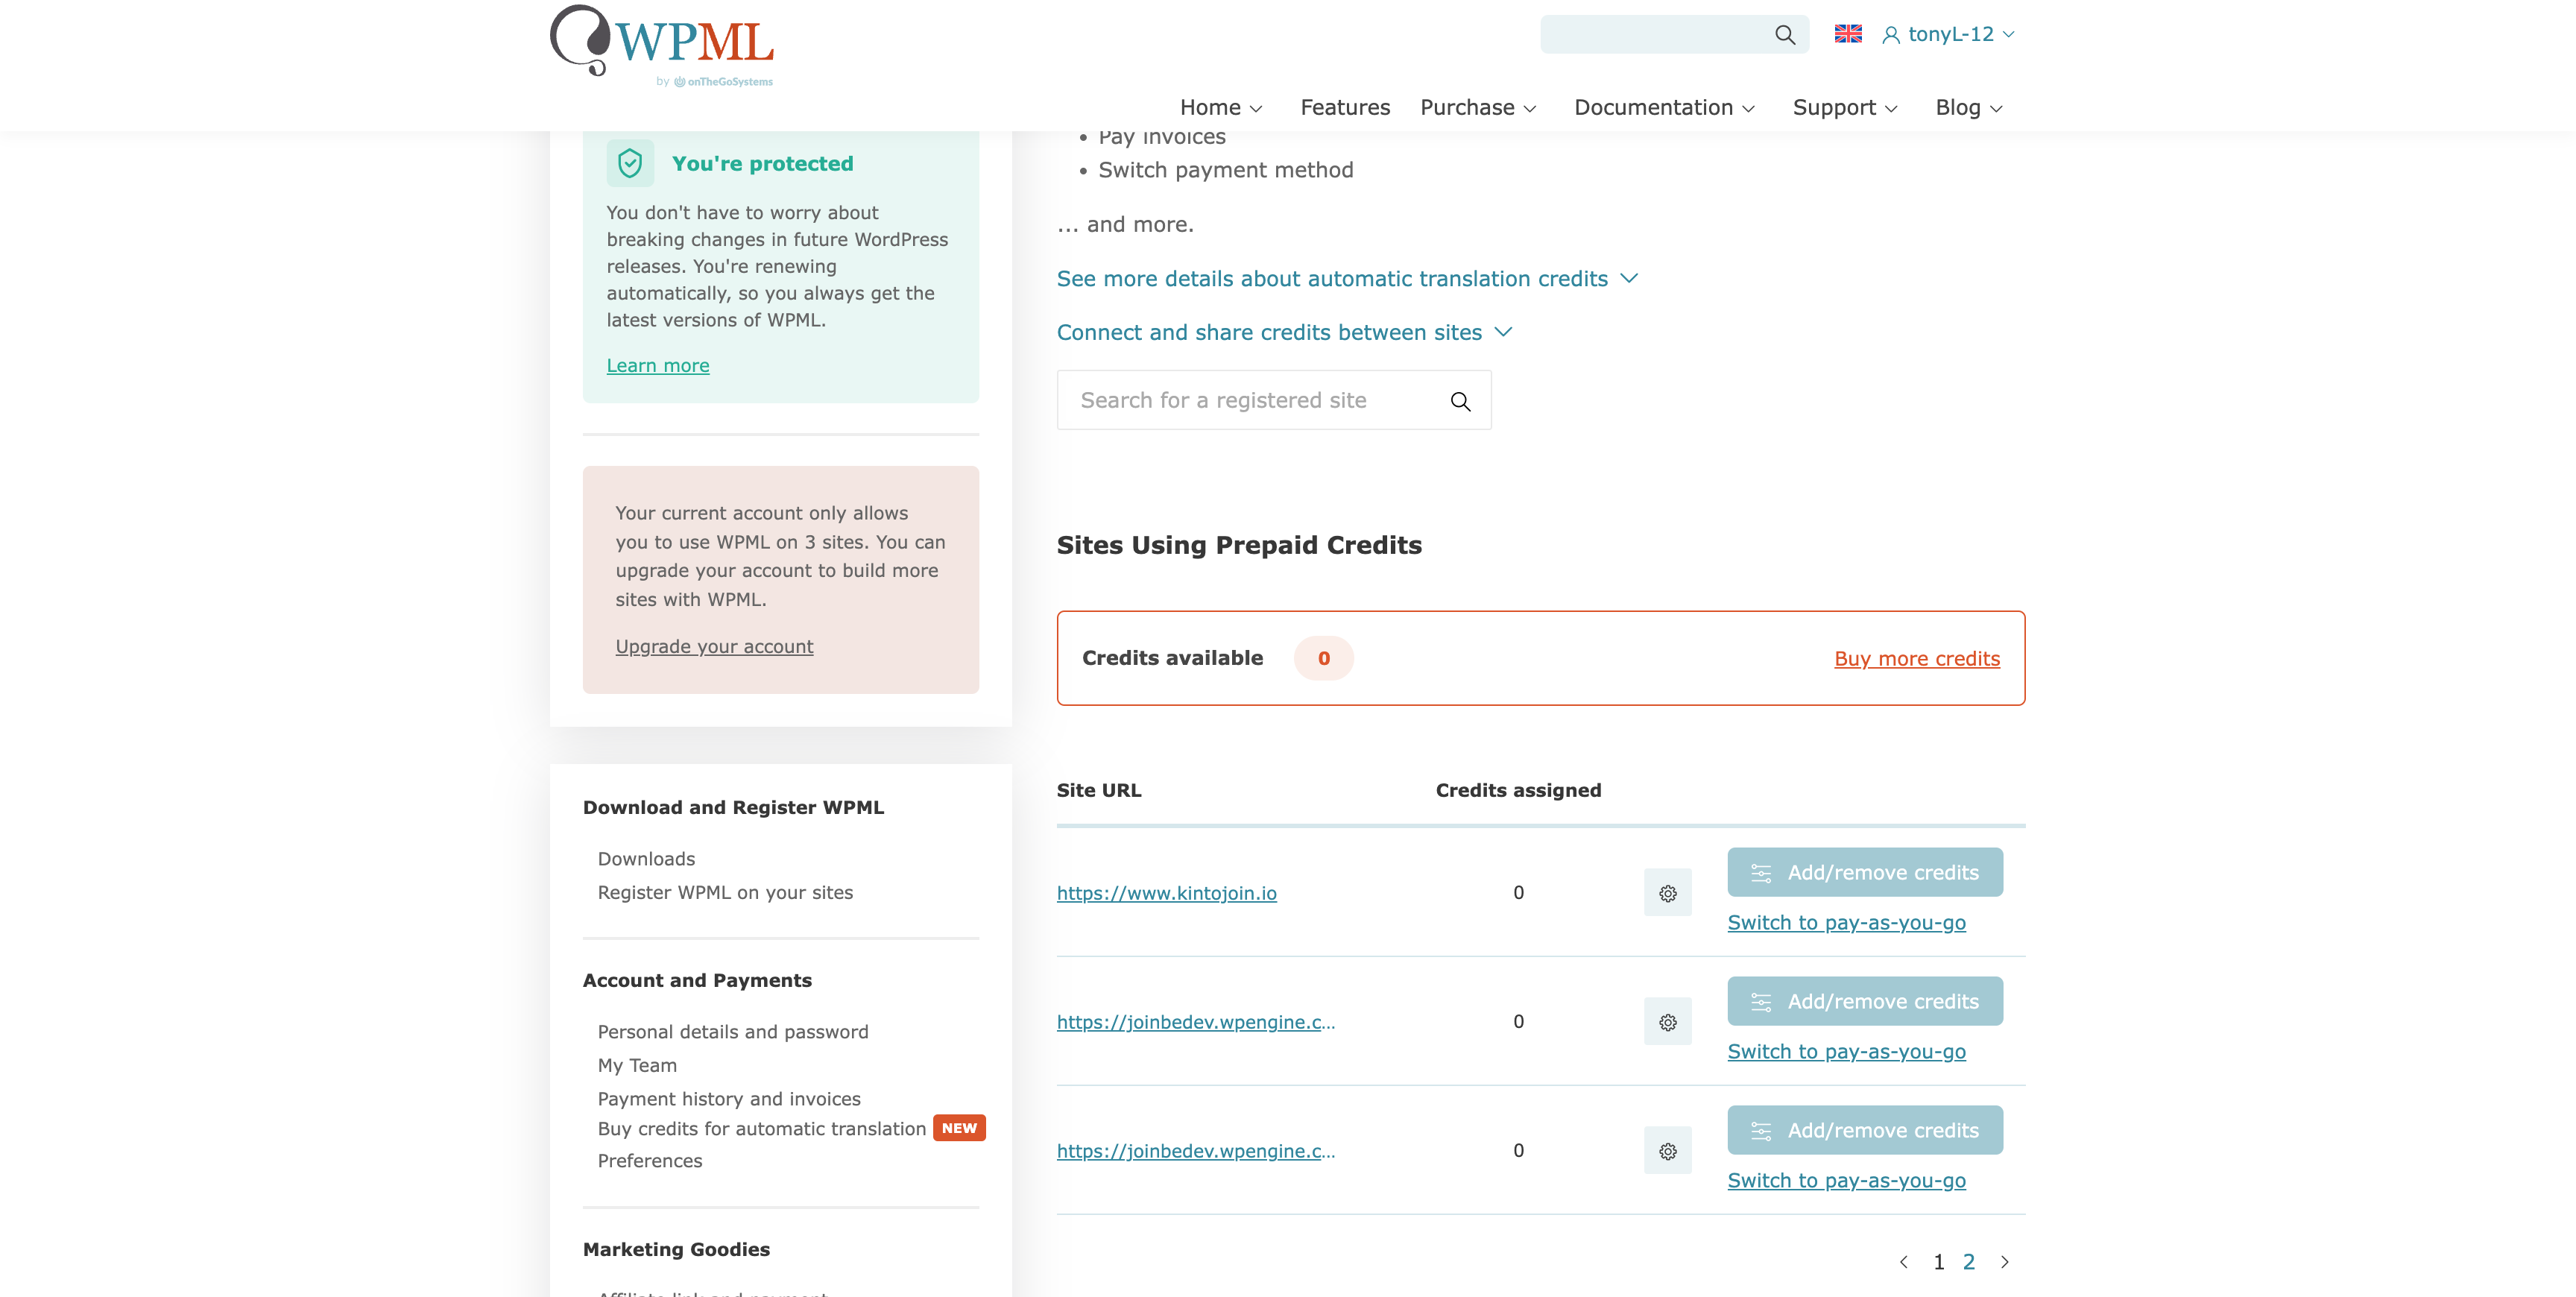The height and width of the screenshot is (1297, 2576).
Task: Click Marketing Goodies heading
Action: pos(676,1250)
